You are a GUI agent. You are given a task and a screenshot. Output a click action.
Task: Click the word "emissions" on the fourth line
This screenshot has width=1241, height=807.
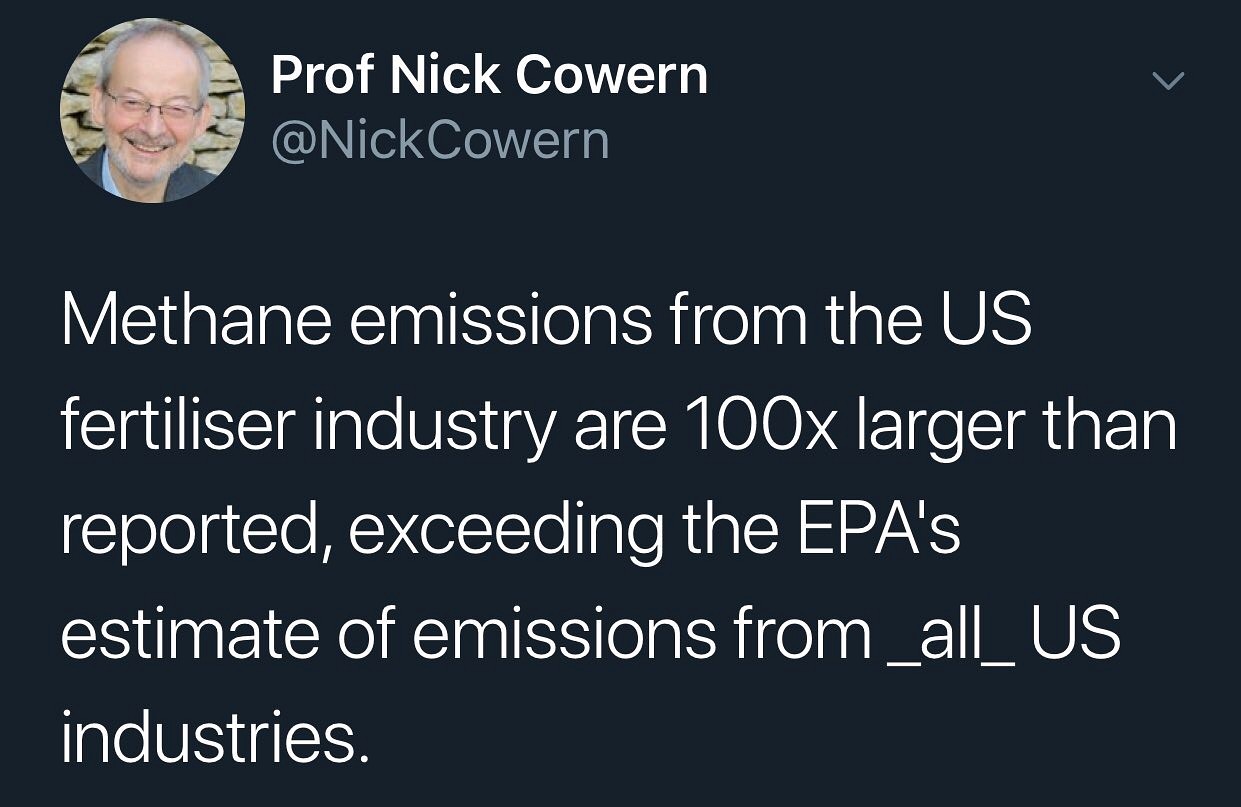tap(564, 638)
